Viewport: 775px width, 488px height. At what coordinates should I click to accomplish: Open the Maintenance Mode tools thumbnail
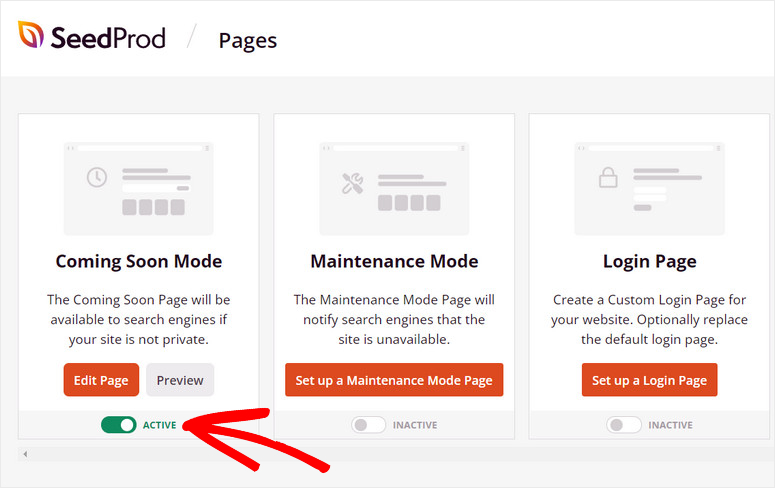(x=394, y=188)
